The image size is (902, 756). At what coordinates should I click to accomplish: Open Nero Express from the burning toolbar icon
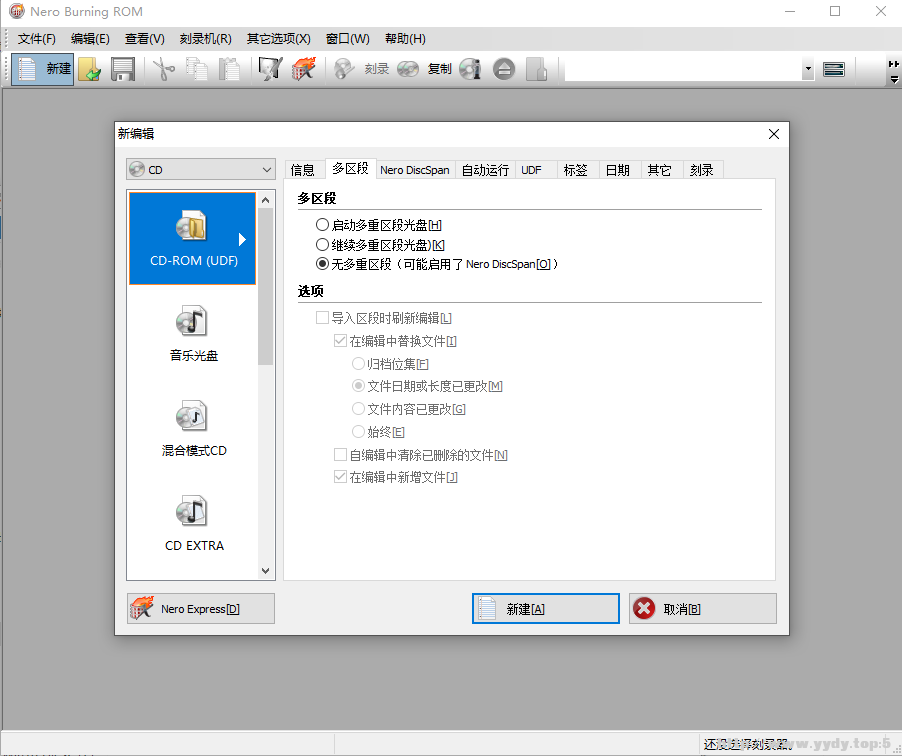point(304,69)
